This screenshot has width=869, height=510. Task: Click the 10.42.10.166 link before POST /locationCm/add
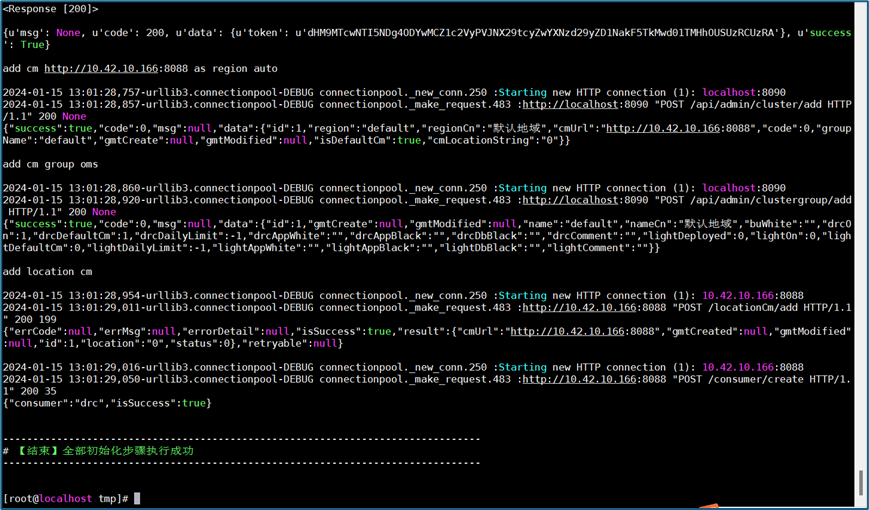[579, 307]
